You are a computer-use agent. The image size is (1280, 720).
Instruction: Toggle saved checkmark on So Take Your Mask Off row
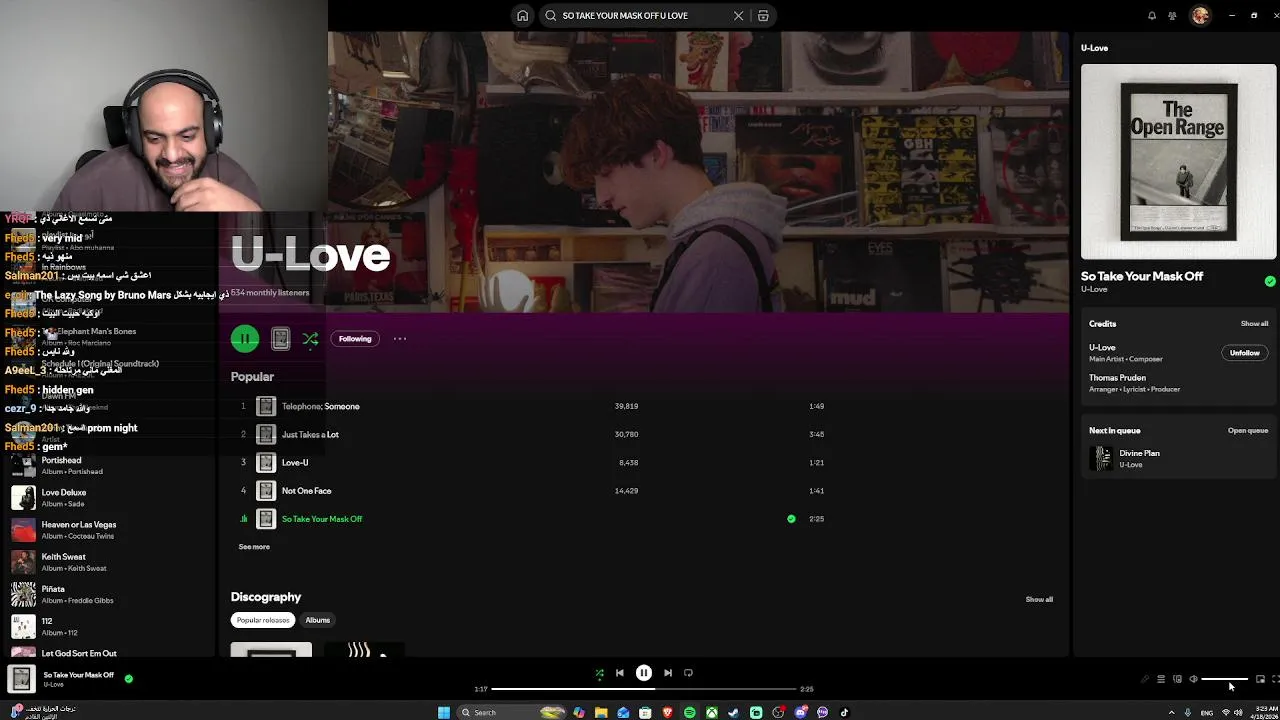pos(791,519)
